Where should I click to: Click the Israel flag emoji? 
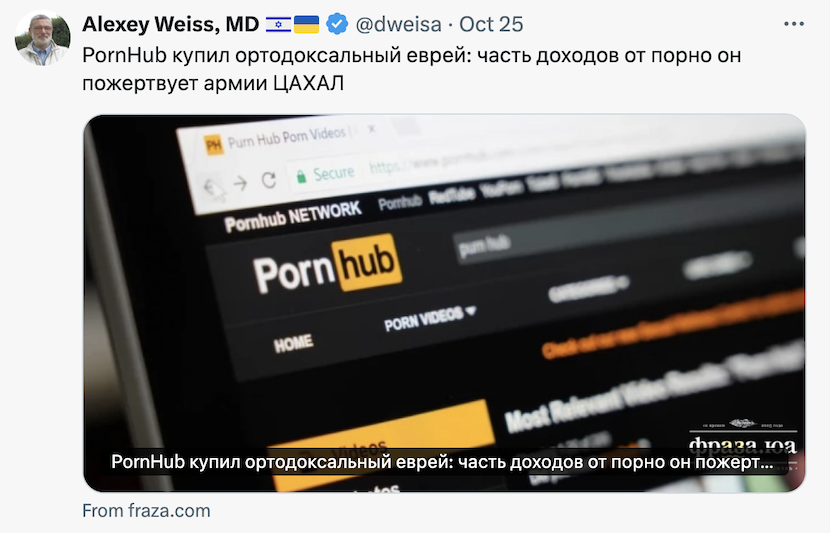tap(278, 24)
